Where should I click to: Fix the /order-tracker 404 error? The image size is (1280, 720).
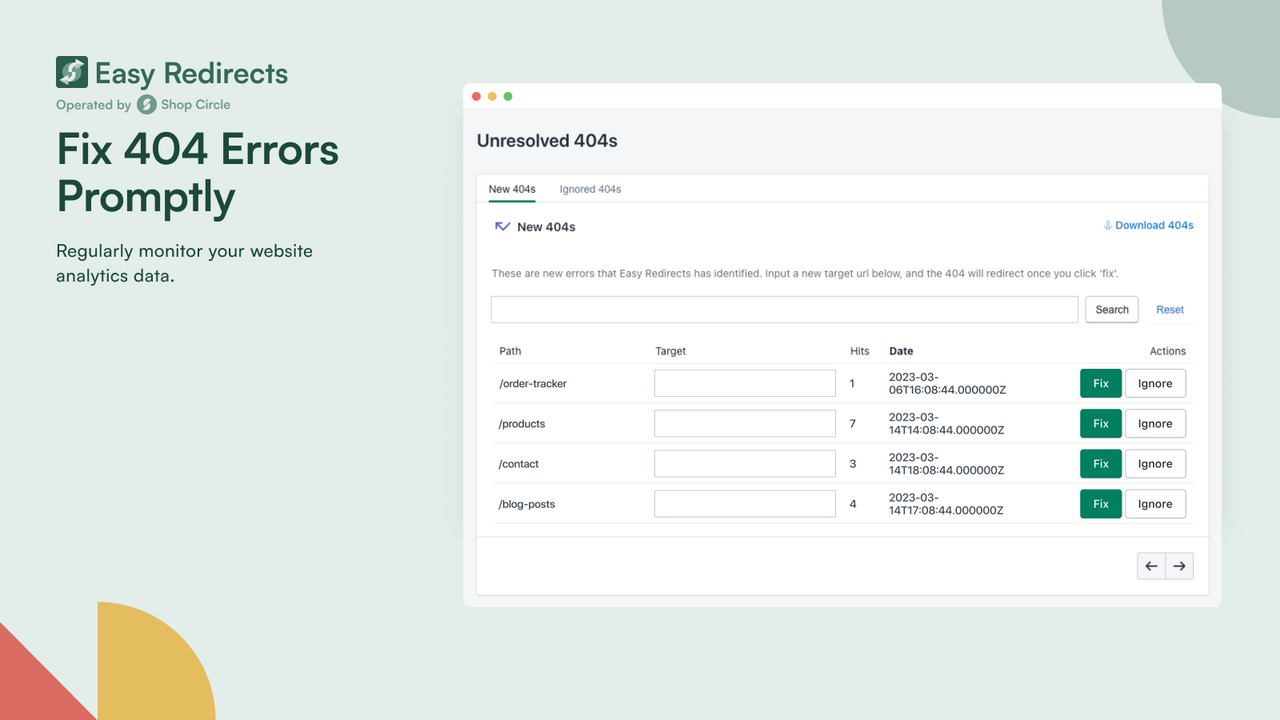tap(1100, 383)
